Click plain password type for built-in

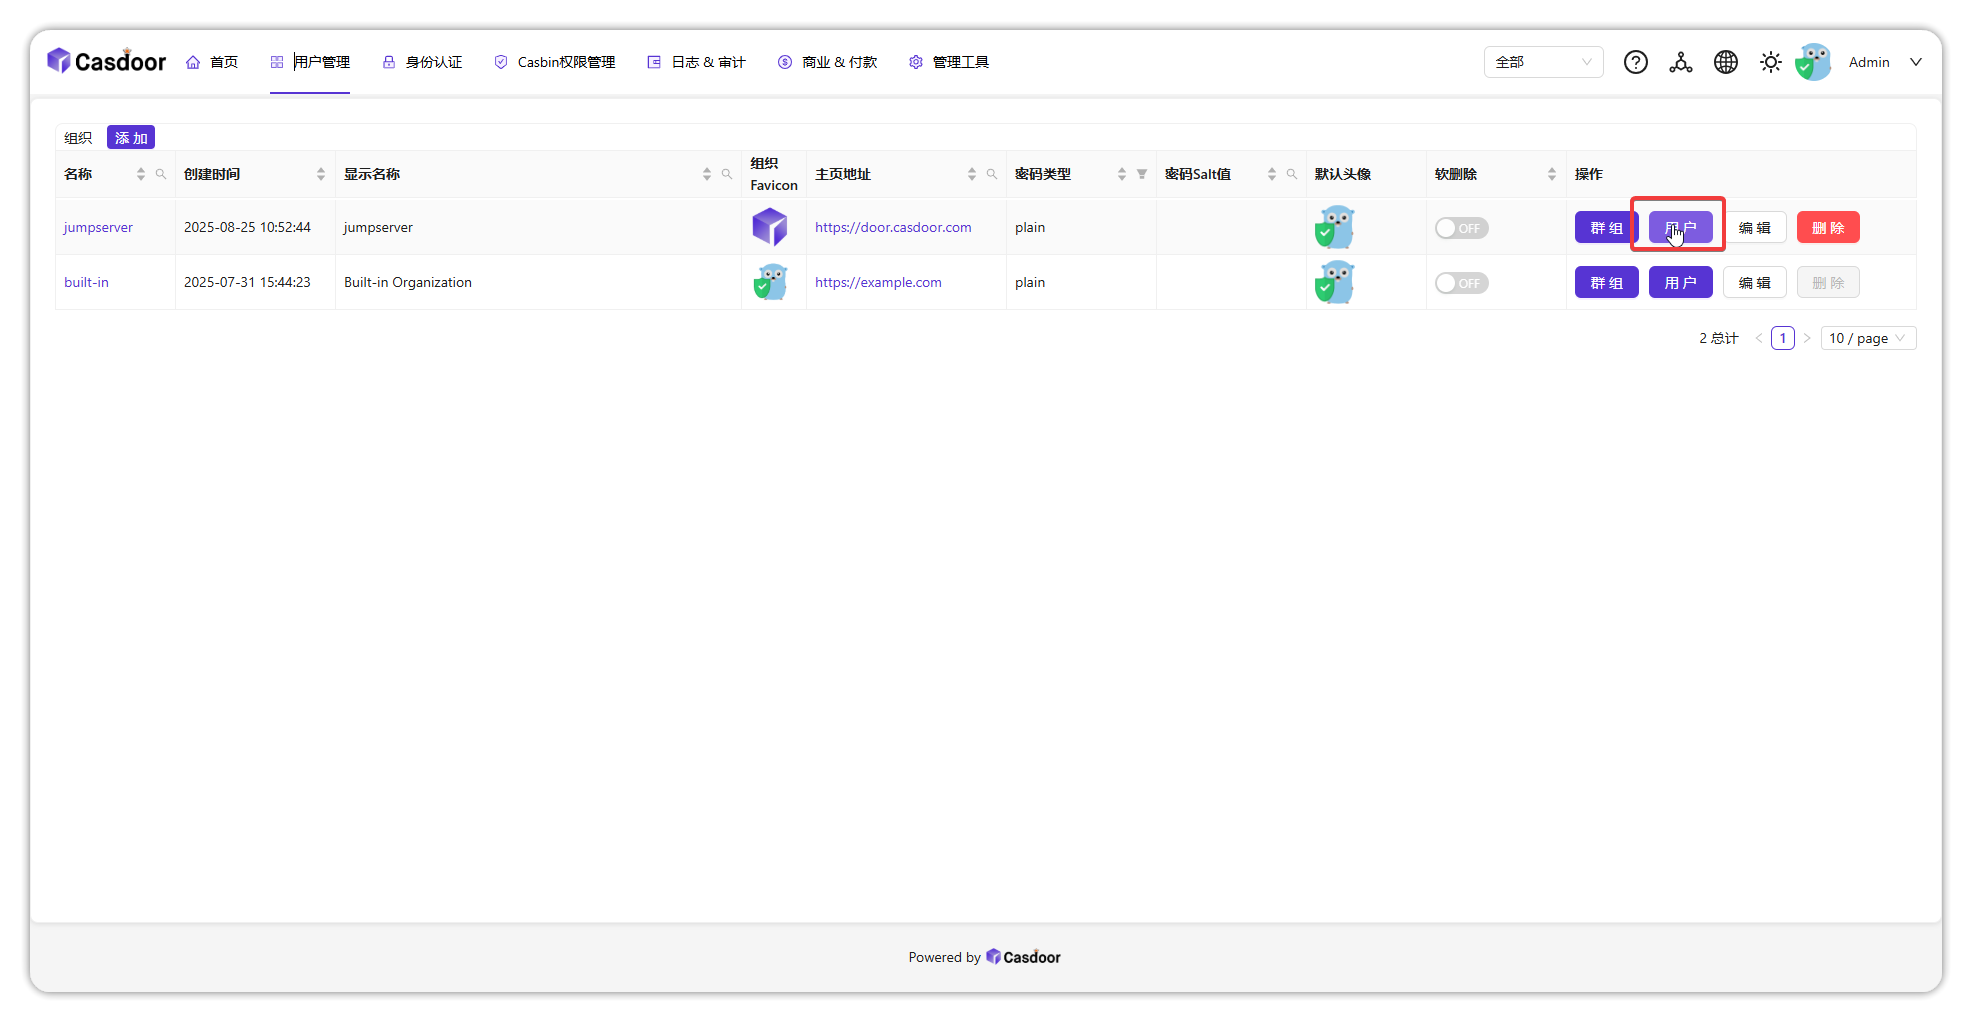click(1030, 282)
